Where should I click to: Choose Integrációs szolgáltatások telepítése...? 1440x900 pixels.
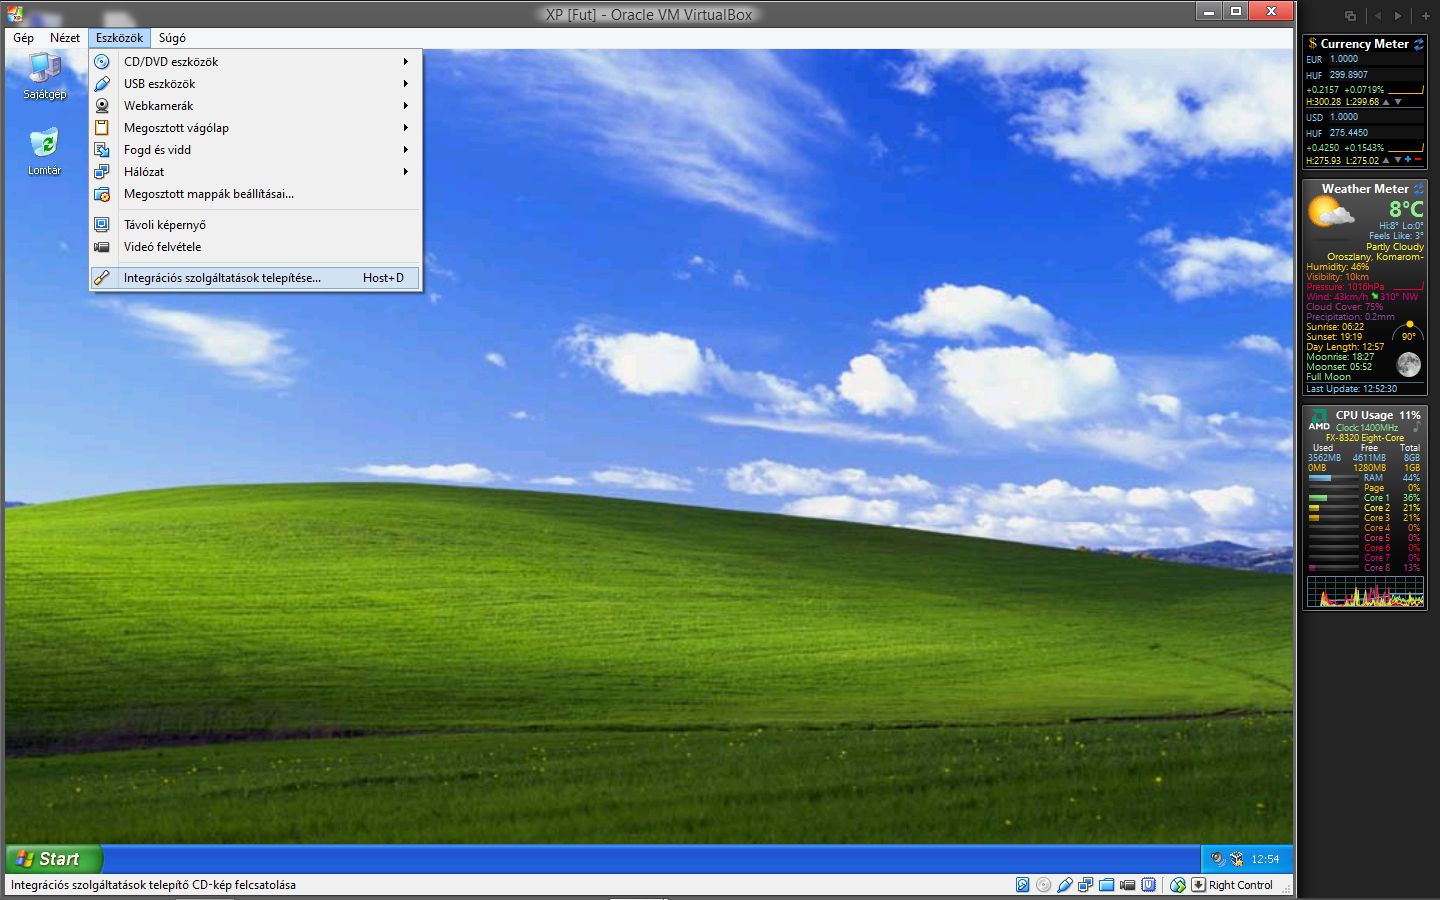(256, 278)
